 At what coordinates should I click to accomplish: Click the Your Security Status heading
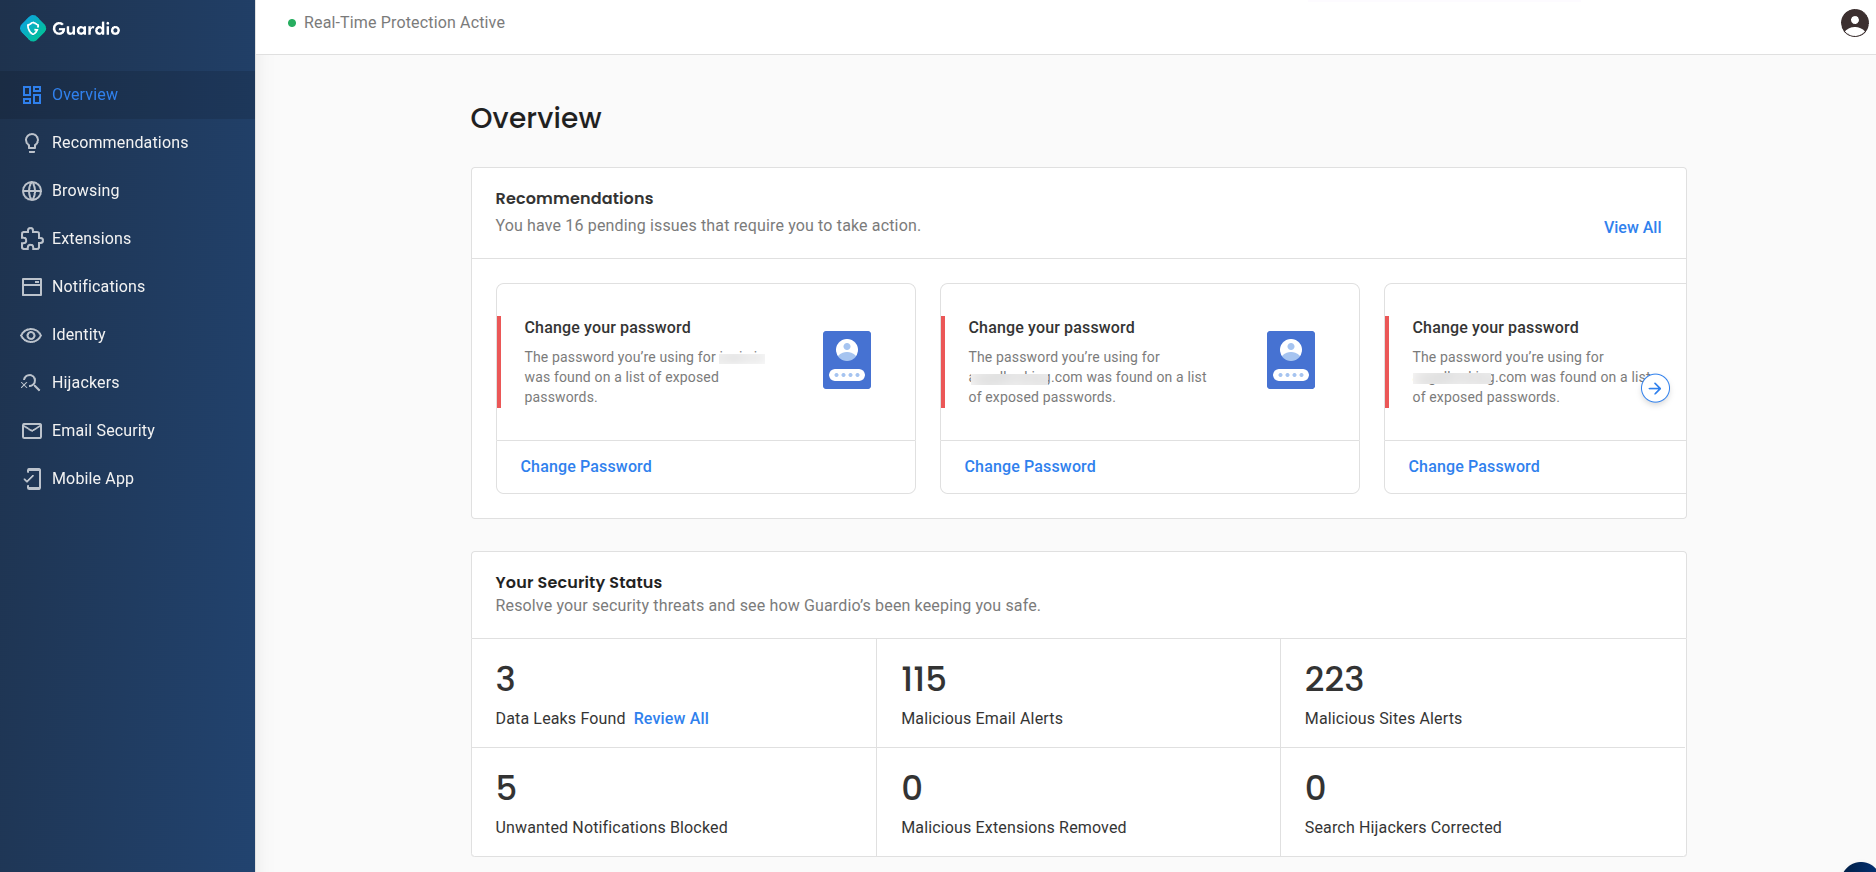coord(579,582)
